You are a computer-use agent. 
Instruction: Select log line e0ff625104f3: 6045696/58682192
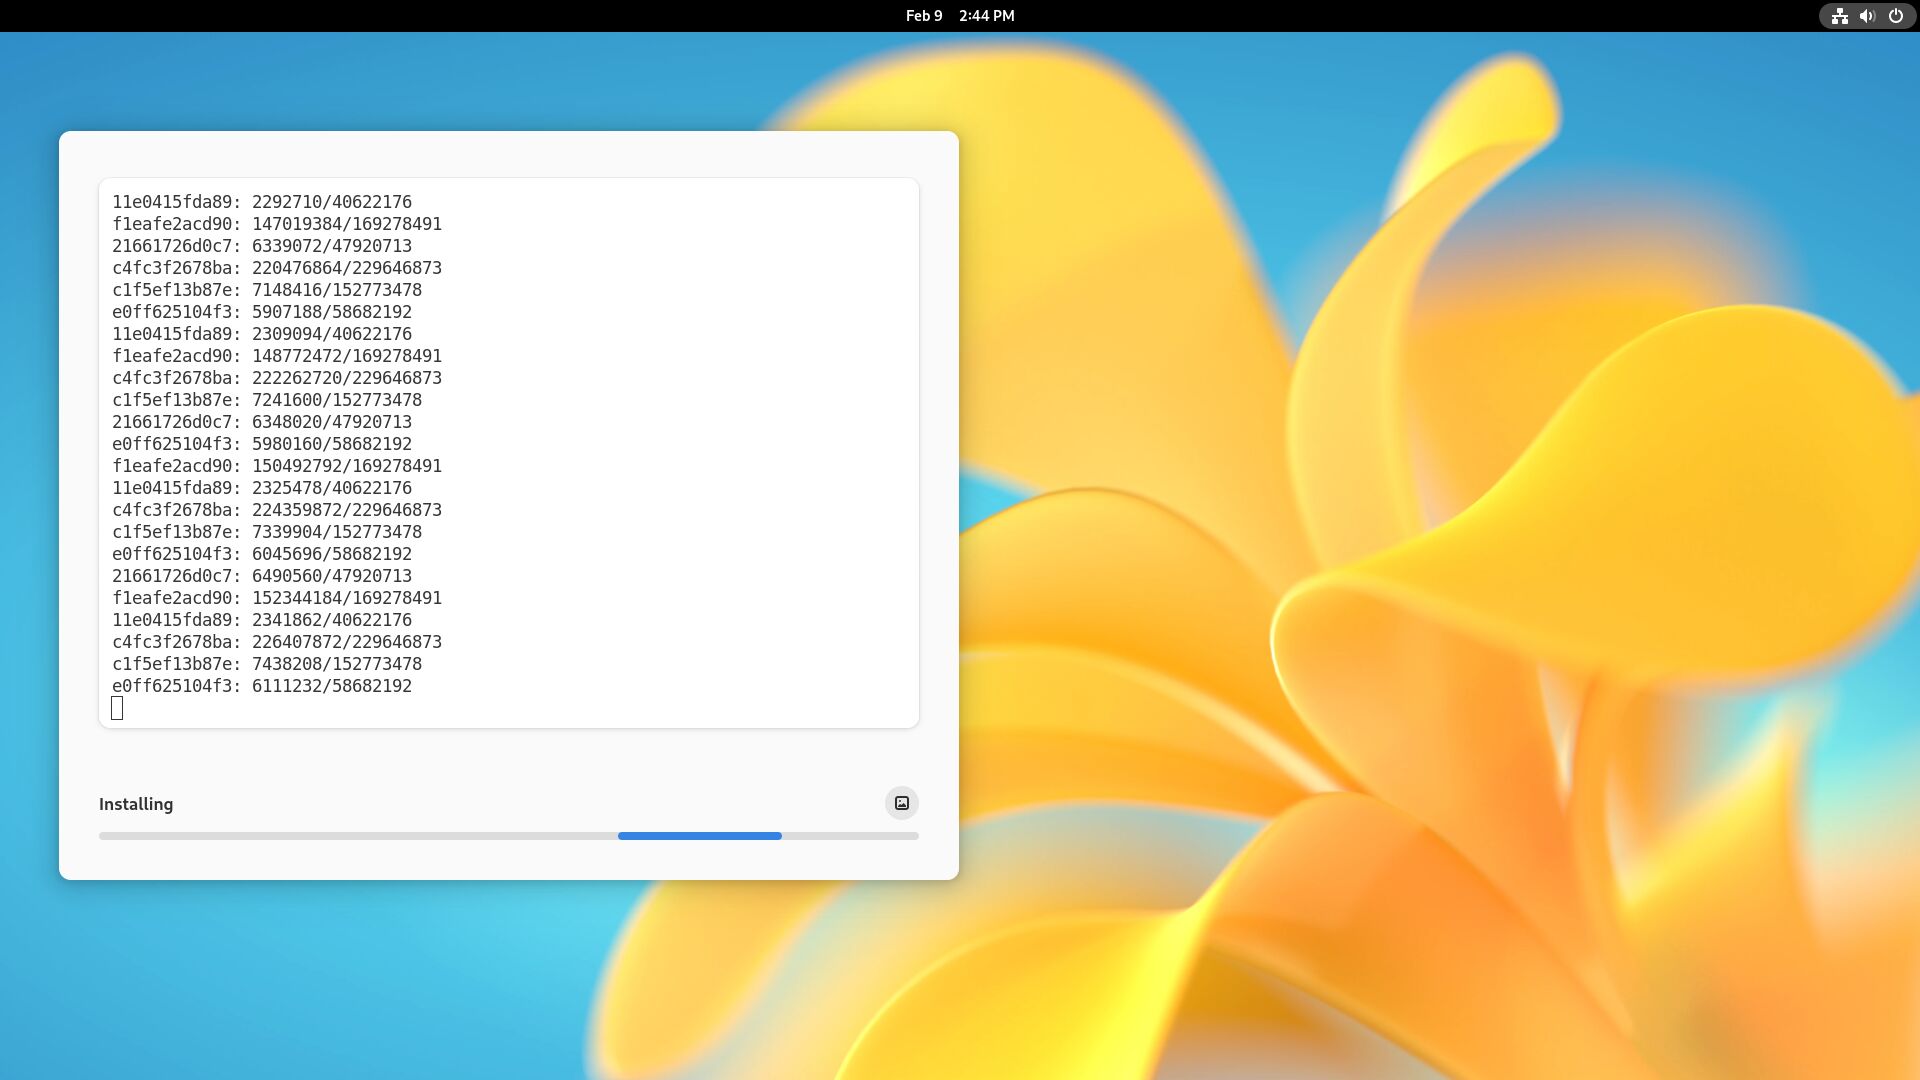pos(262,554)
